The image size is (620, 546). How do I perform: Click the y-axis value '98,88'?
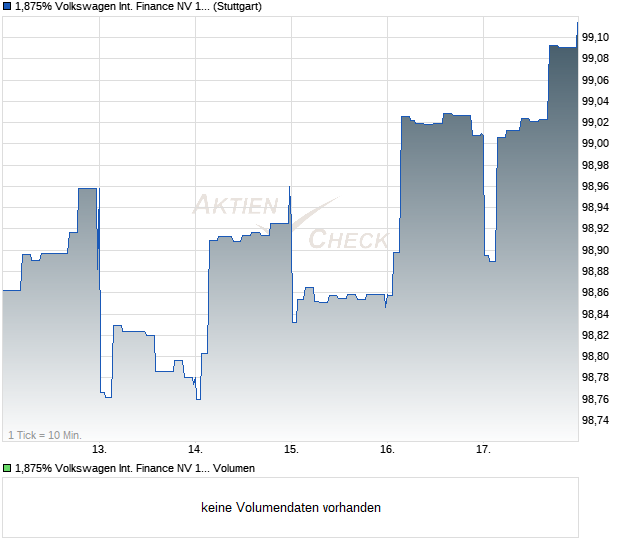click(595, 271)
